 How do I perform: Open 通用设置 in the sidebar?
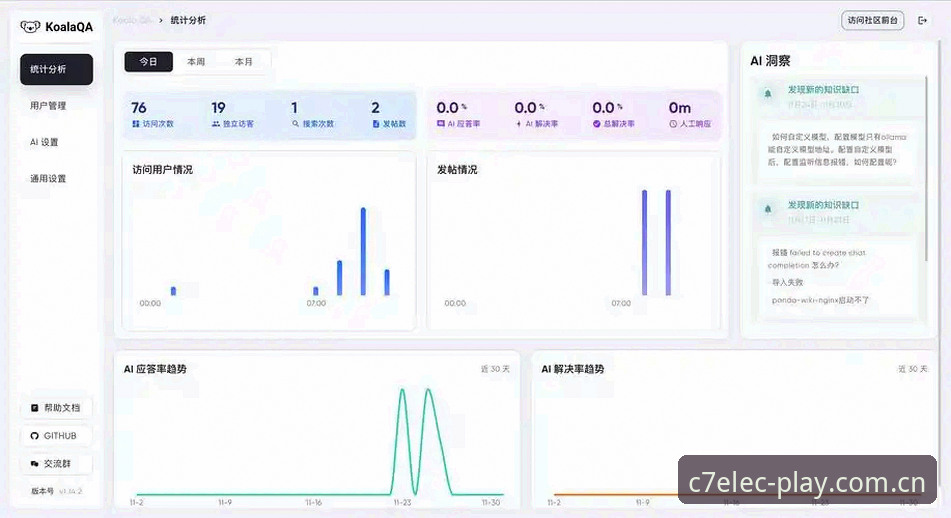56,178
